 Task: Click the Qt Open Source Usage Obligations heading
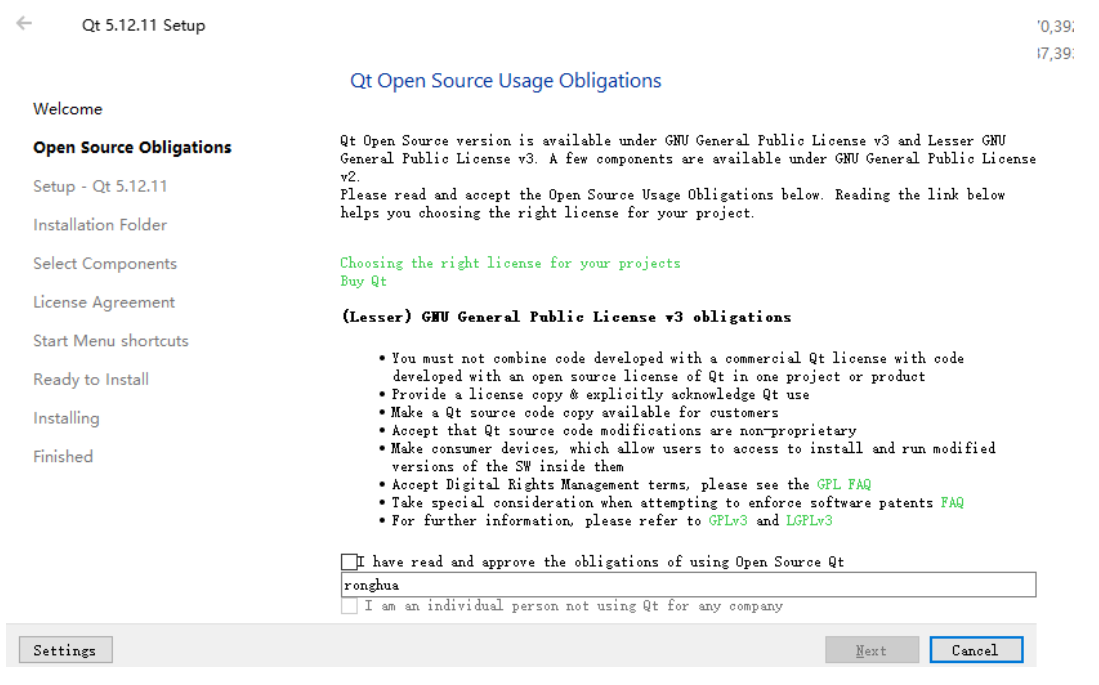[x=505, y=81]
